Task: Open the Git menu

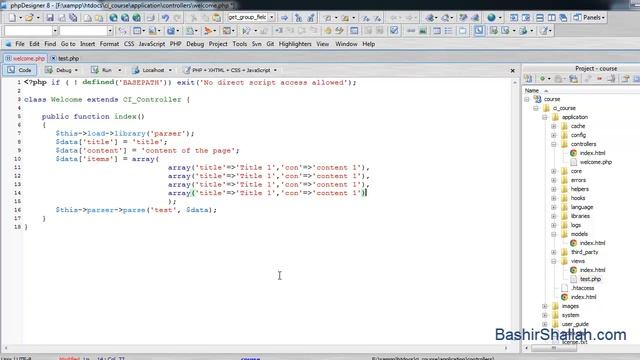Action: pos(270,44)
